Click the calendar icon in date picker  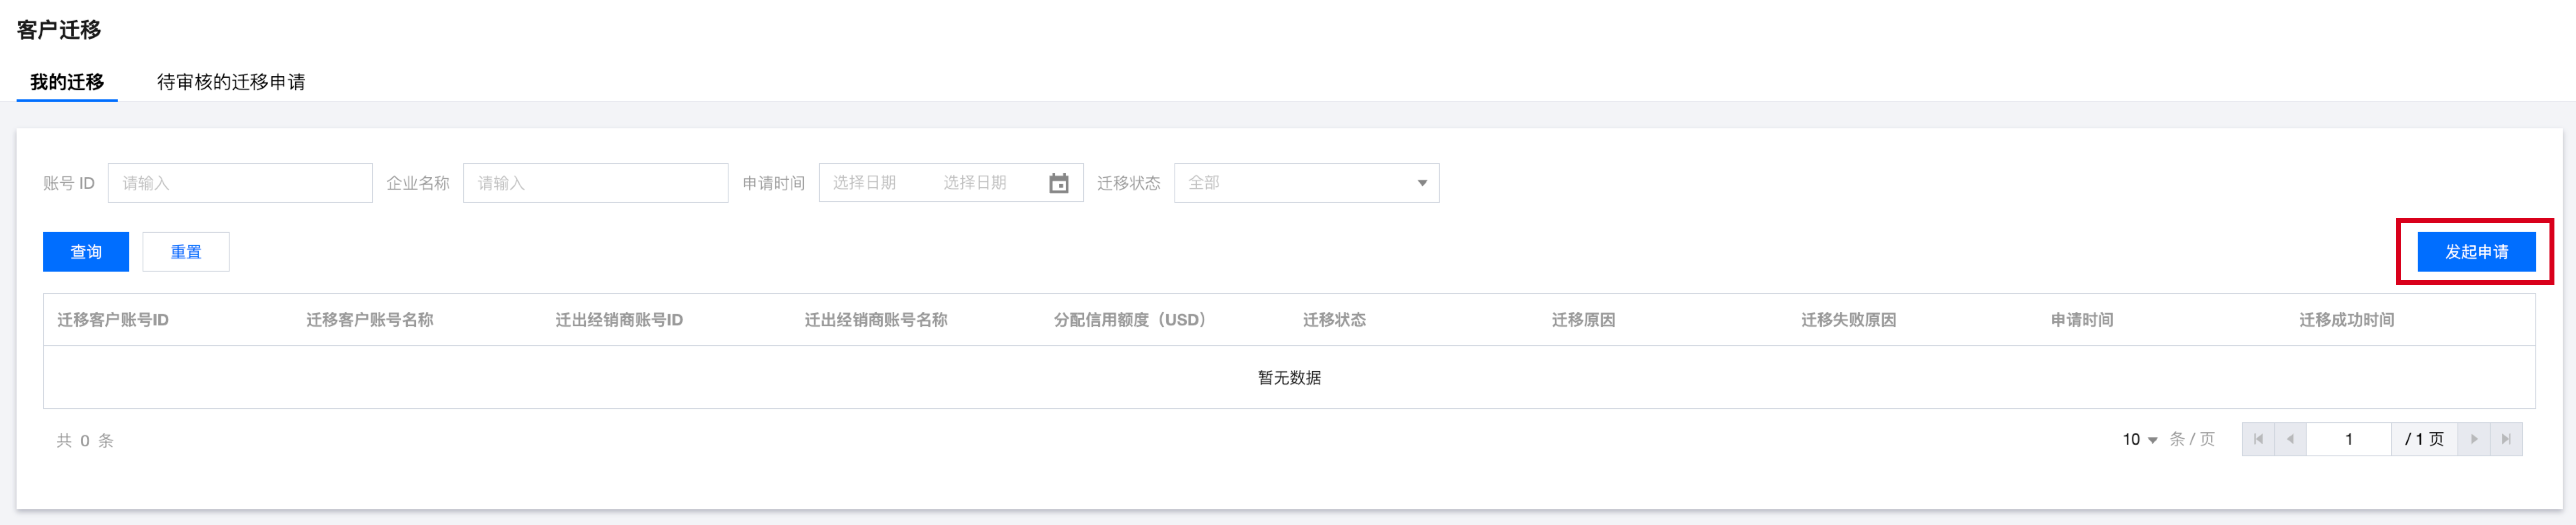tap(1058, 183)
